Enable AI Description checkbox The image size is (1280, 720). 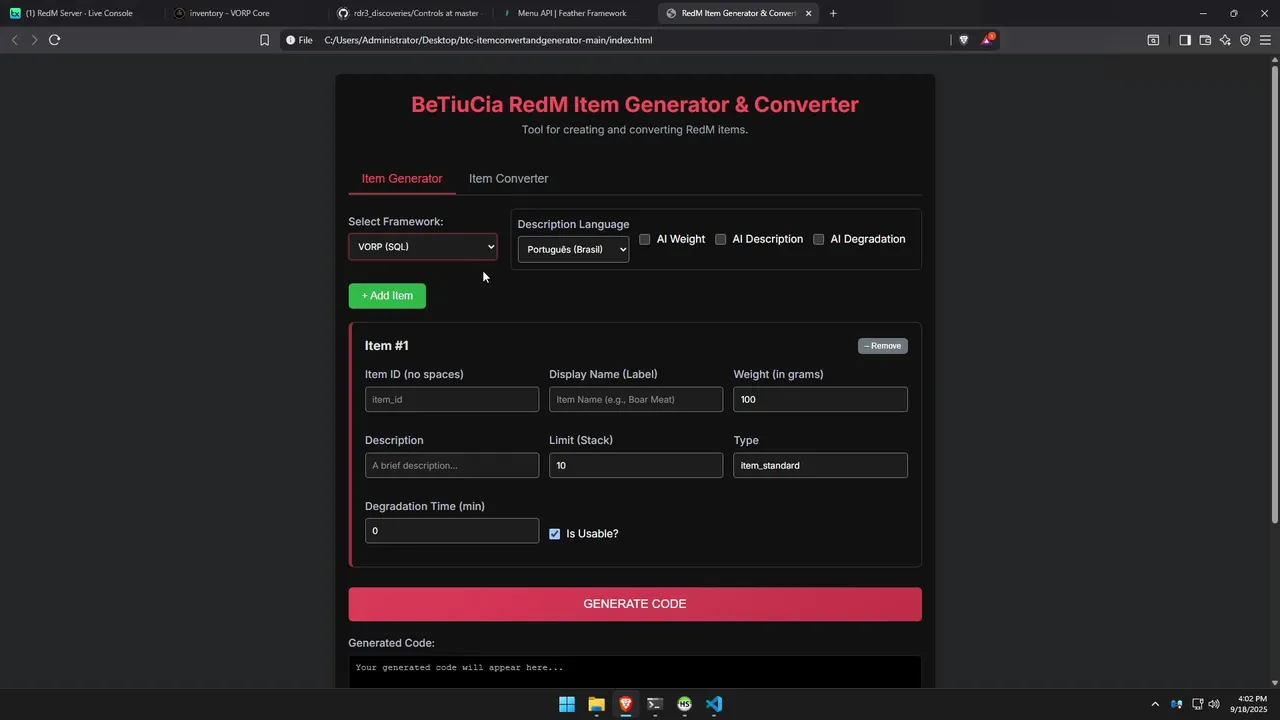720,239
